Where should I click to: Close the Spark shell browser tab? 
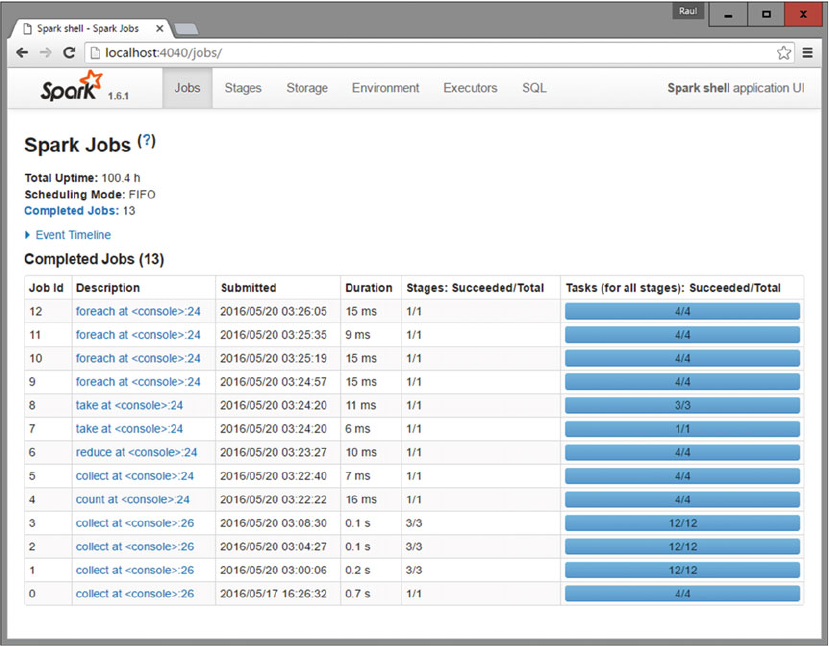(159, 29)
